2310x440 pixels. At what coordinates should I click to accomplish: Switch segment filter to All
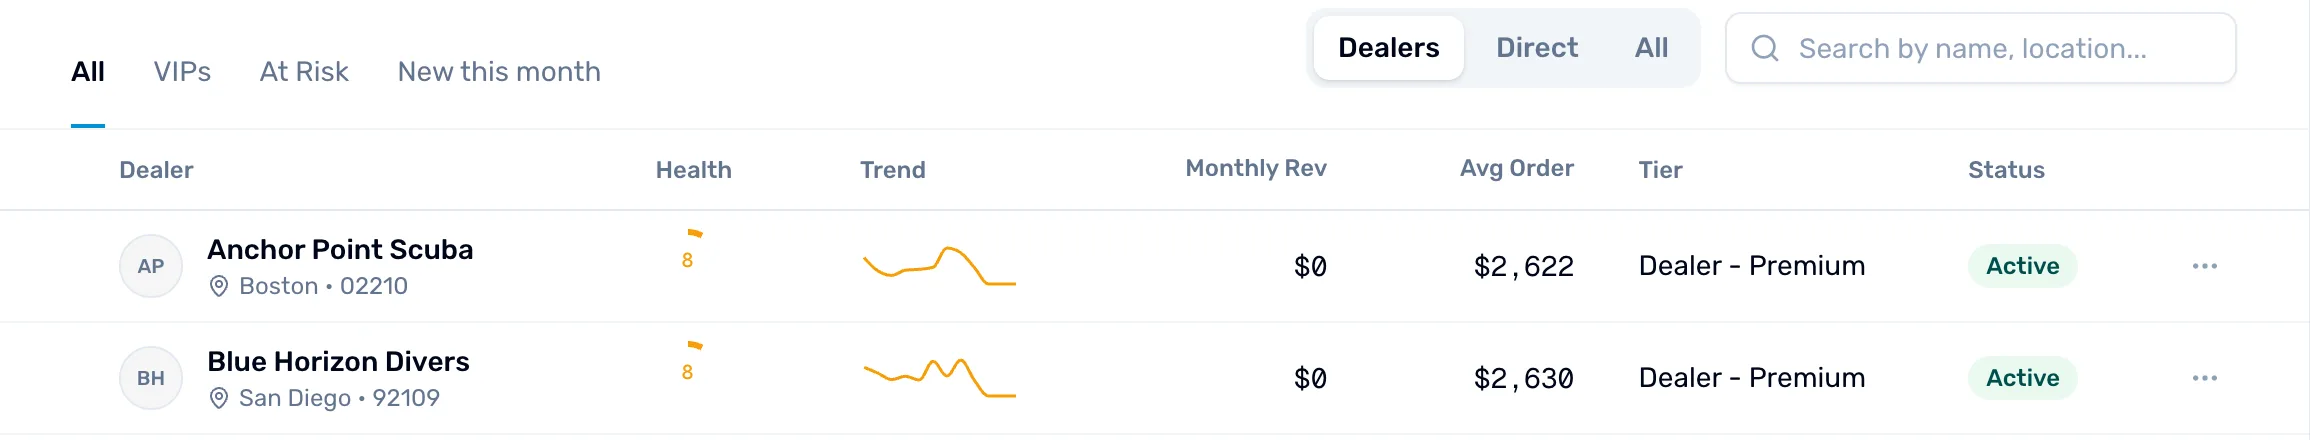(1651, 48)
